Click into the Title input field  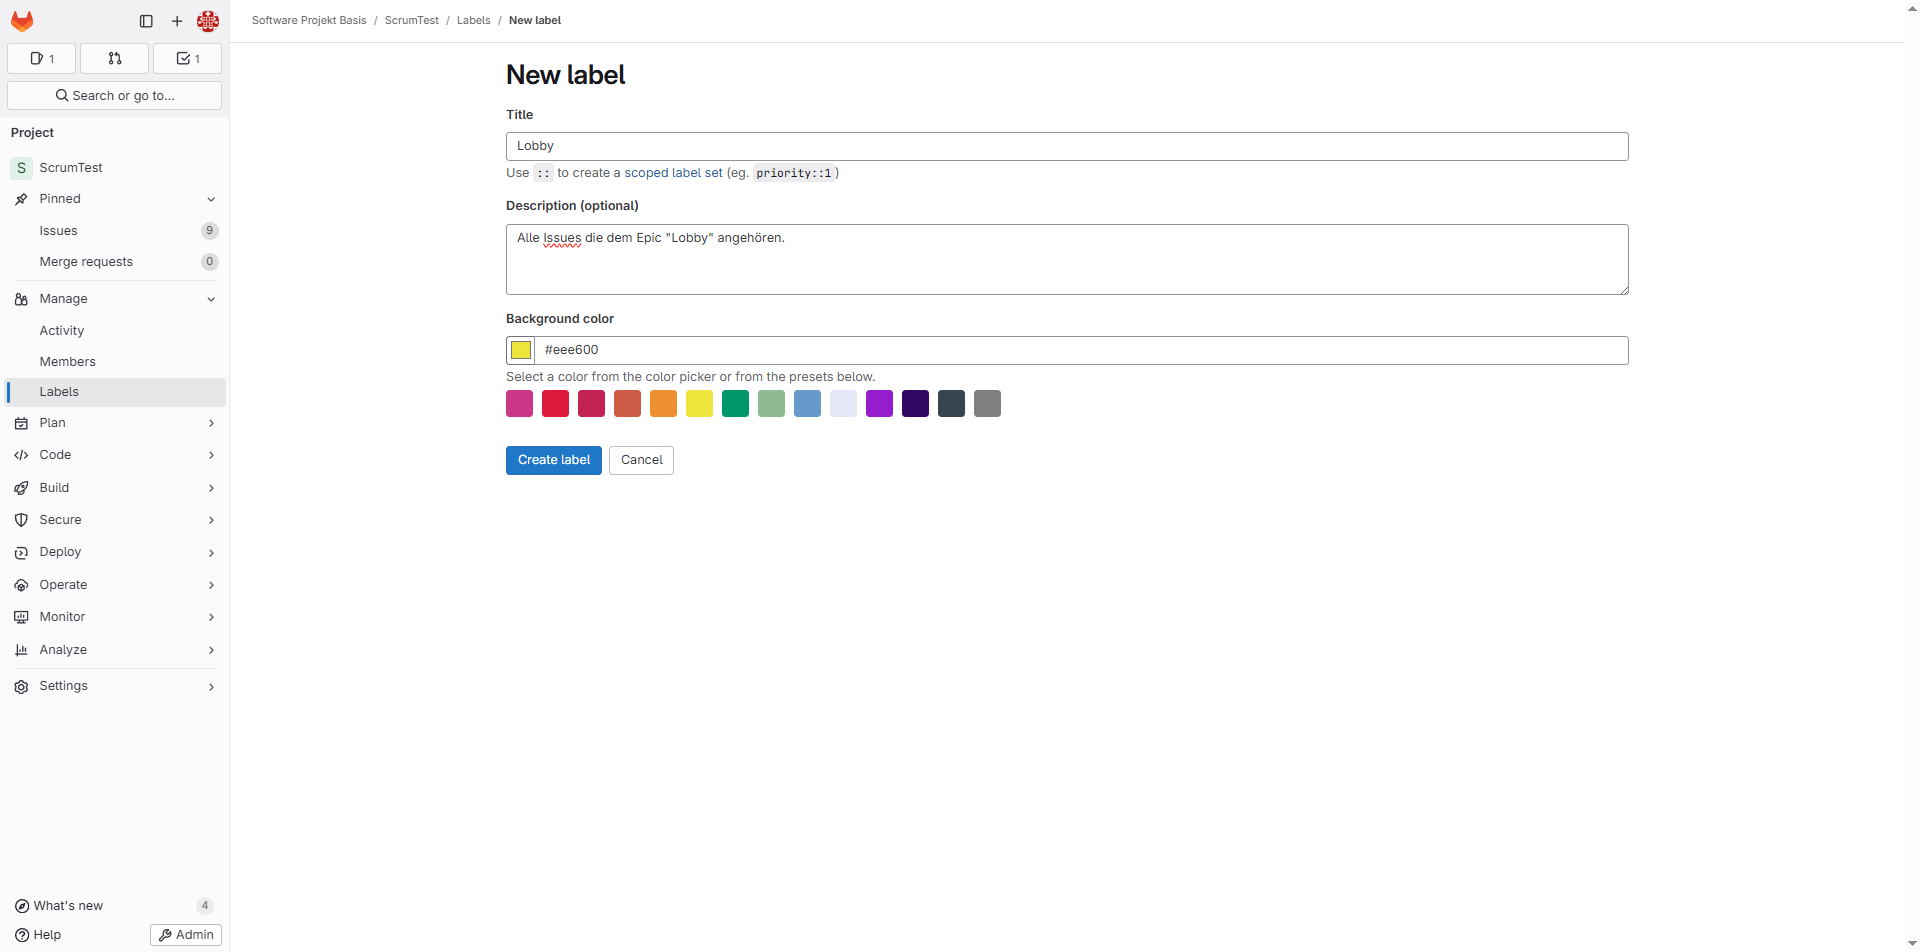1067,147
